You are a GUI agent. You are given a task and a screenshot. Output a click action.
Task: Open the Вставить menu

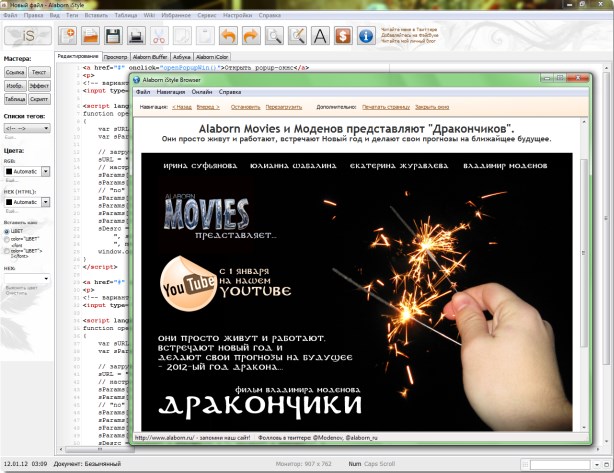click(x=96, y=15)
